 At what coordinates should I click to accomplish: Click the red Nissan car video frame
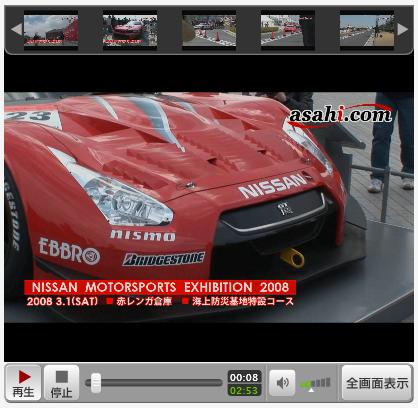pyautogui.click(x=209, y=207)
